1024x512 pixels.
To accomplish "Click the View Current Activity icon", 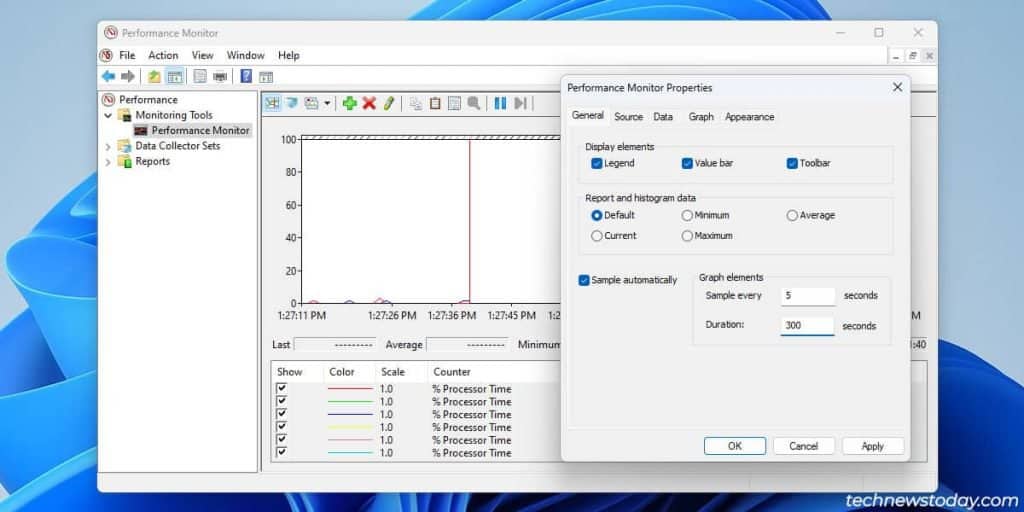I will [x=272, y=103].
